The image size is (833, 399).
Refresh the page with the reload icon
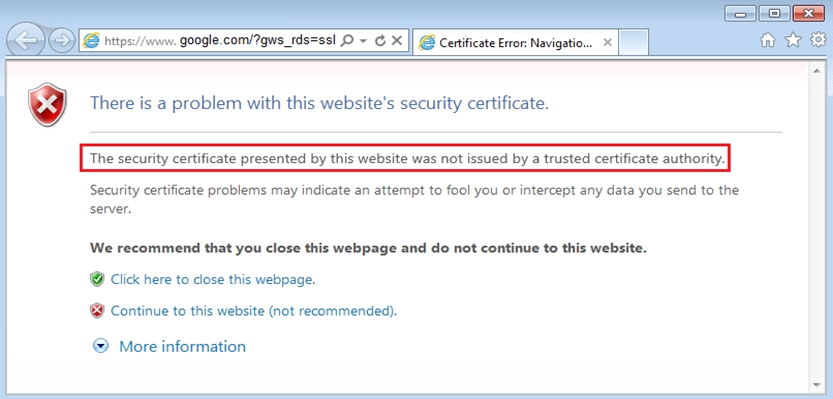380,41
